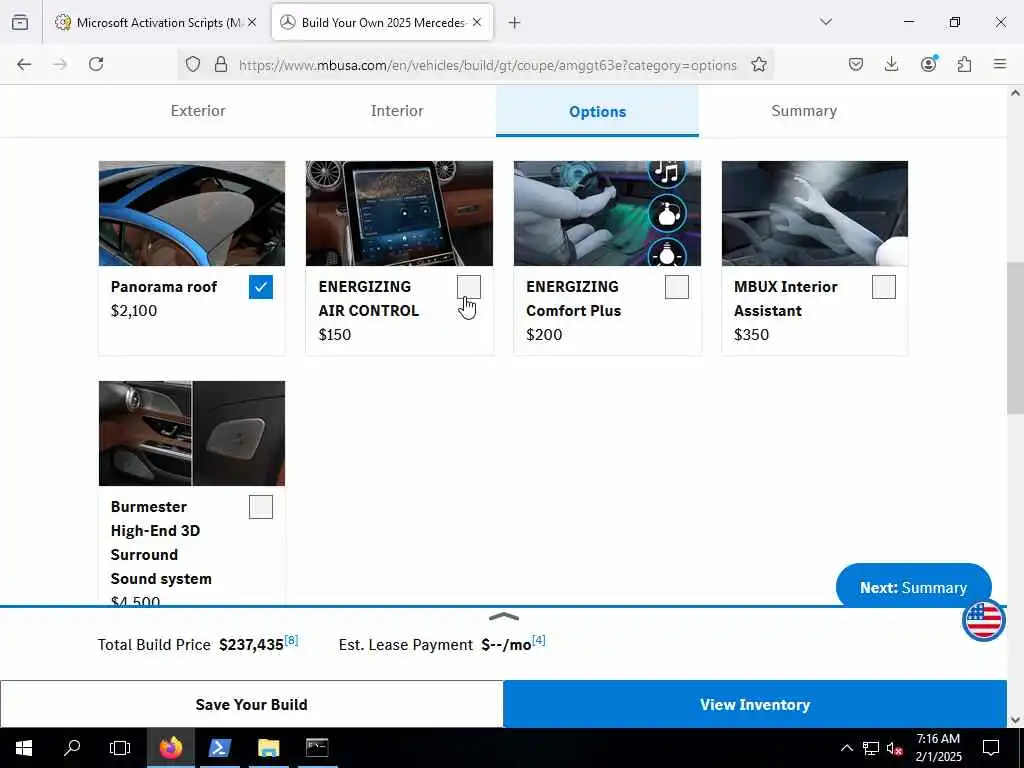Click Next: Summary button
The image size is (1024, 768).
pyautogui.click(x=914, y=587)
